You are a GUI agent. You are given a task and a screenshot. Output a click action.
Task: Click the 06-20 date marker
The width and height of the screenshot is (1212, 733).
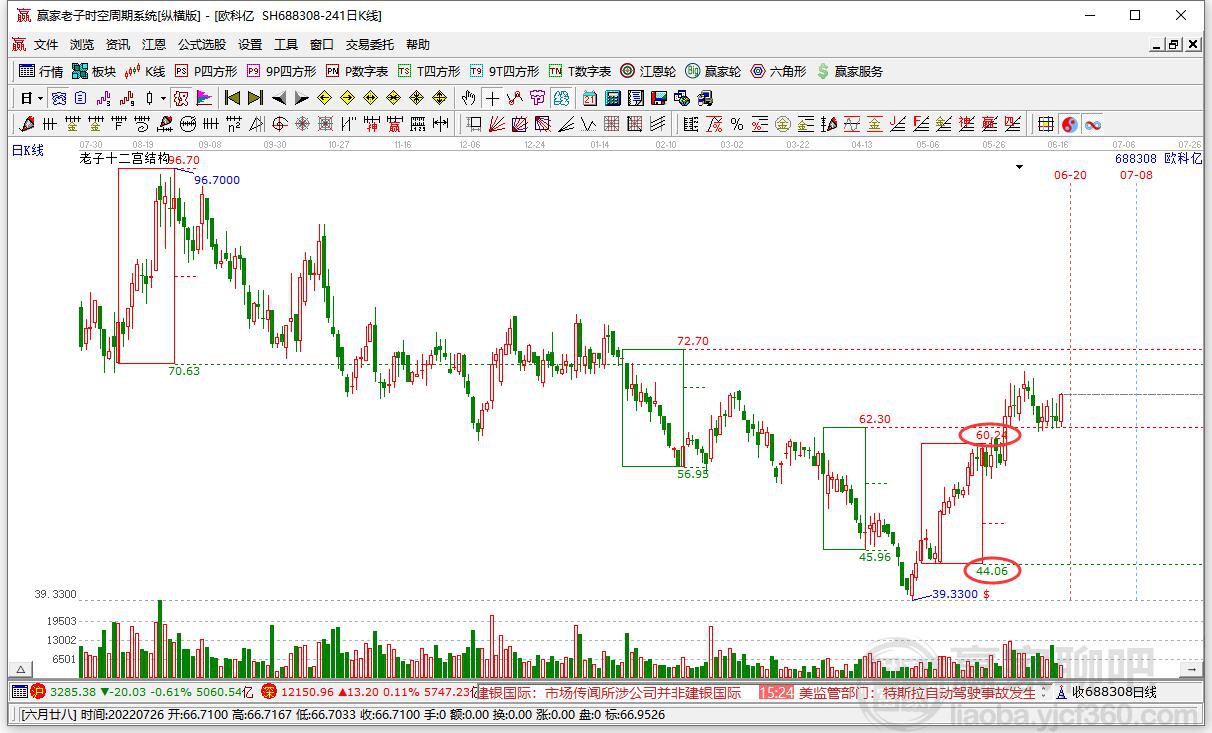coord(1070,175)
